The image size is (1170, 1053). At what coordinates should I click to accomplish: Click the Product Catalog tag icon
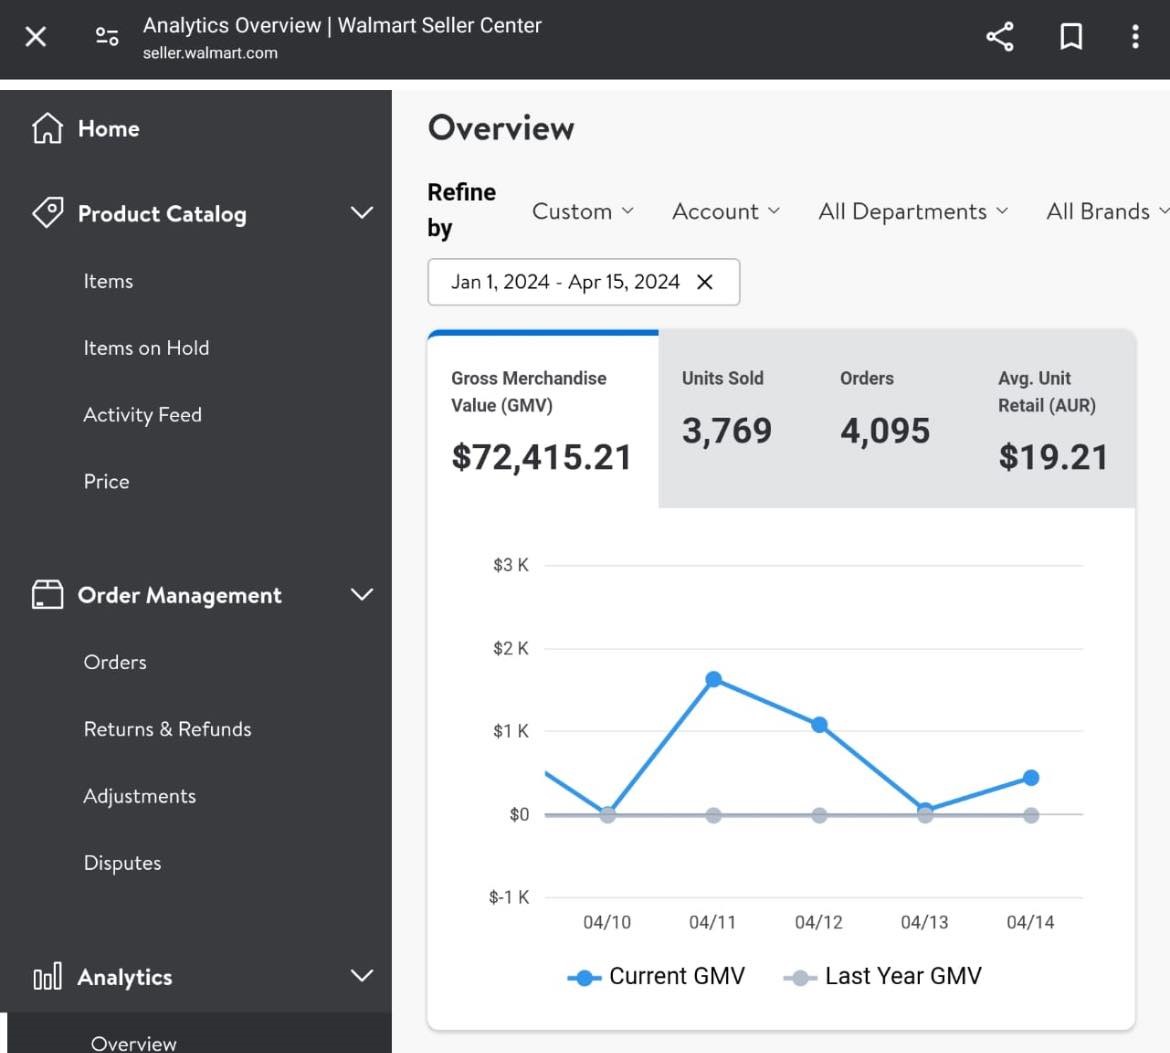pyautogui.click(x=47, y=213)
